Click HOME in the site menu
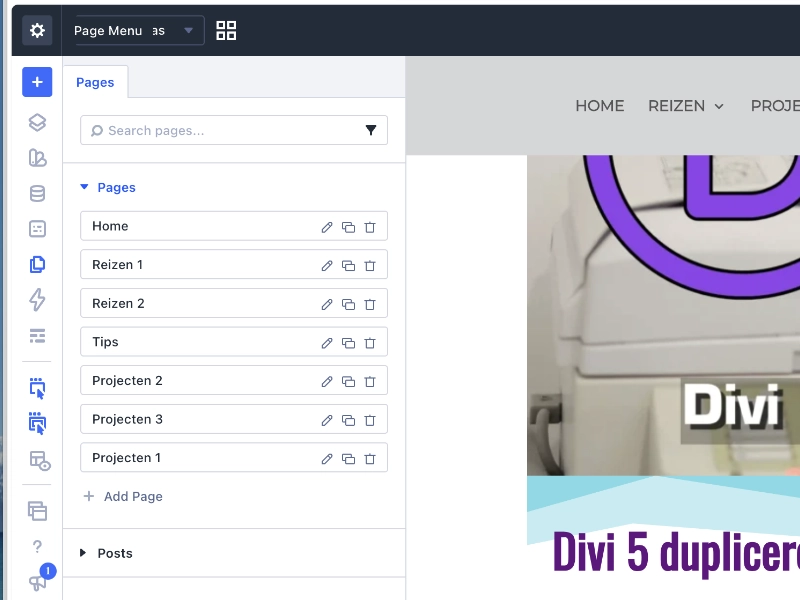 599,106
